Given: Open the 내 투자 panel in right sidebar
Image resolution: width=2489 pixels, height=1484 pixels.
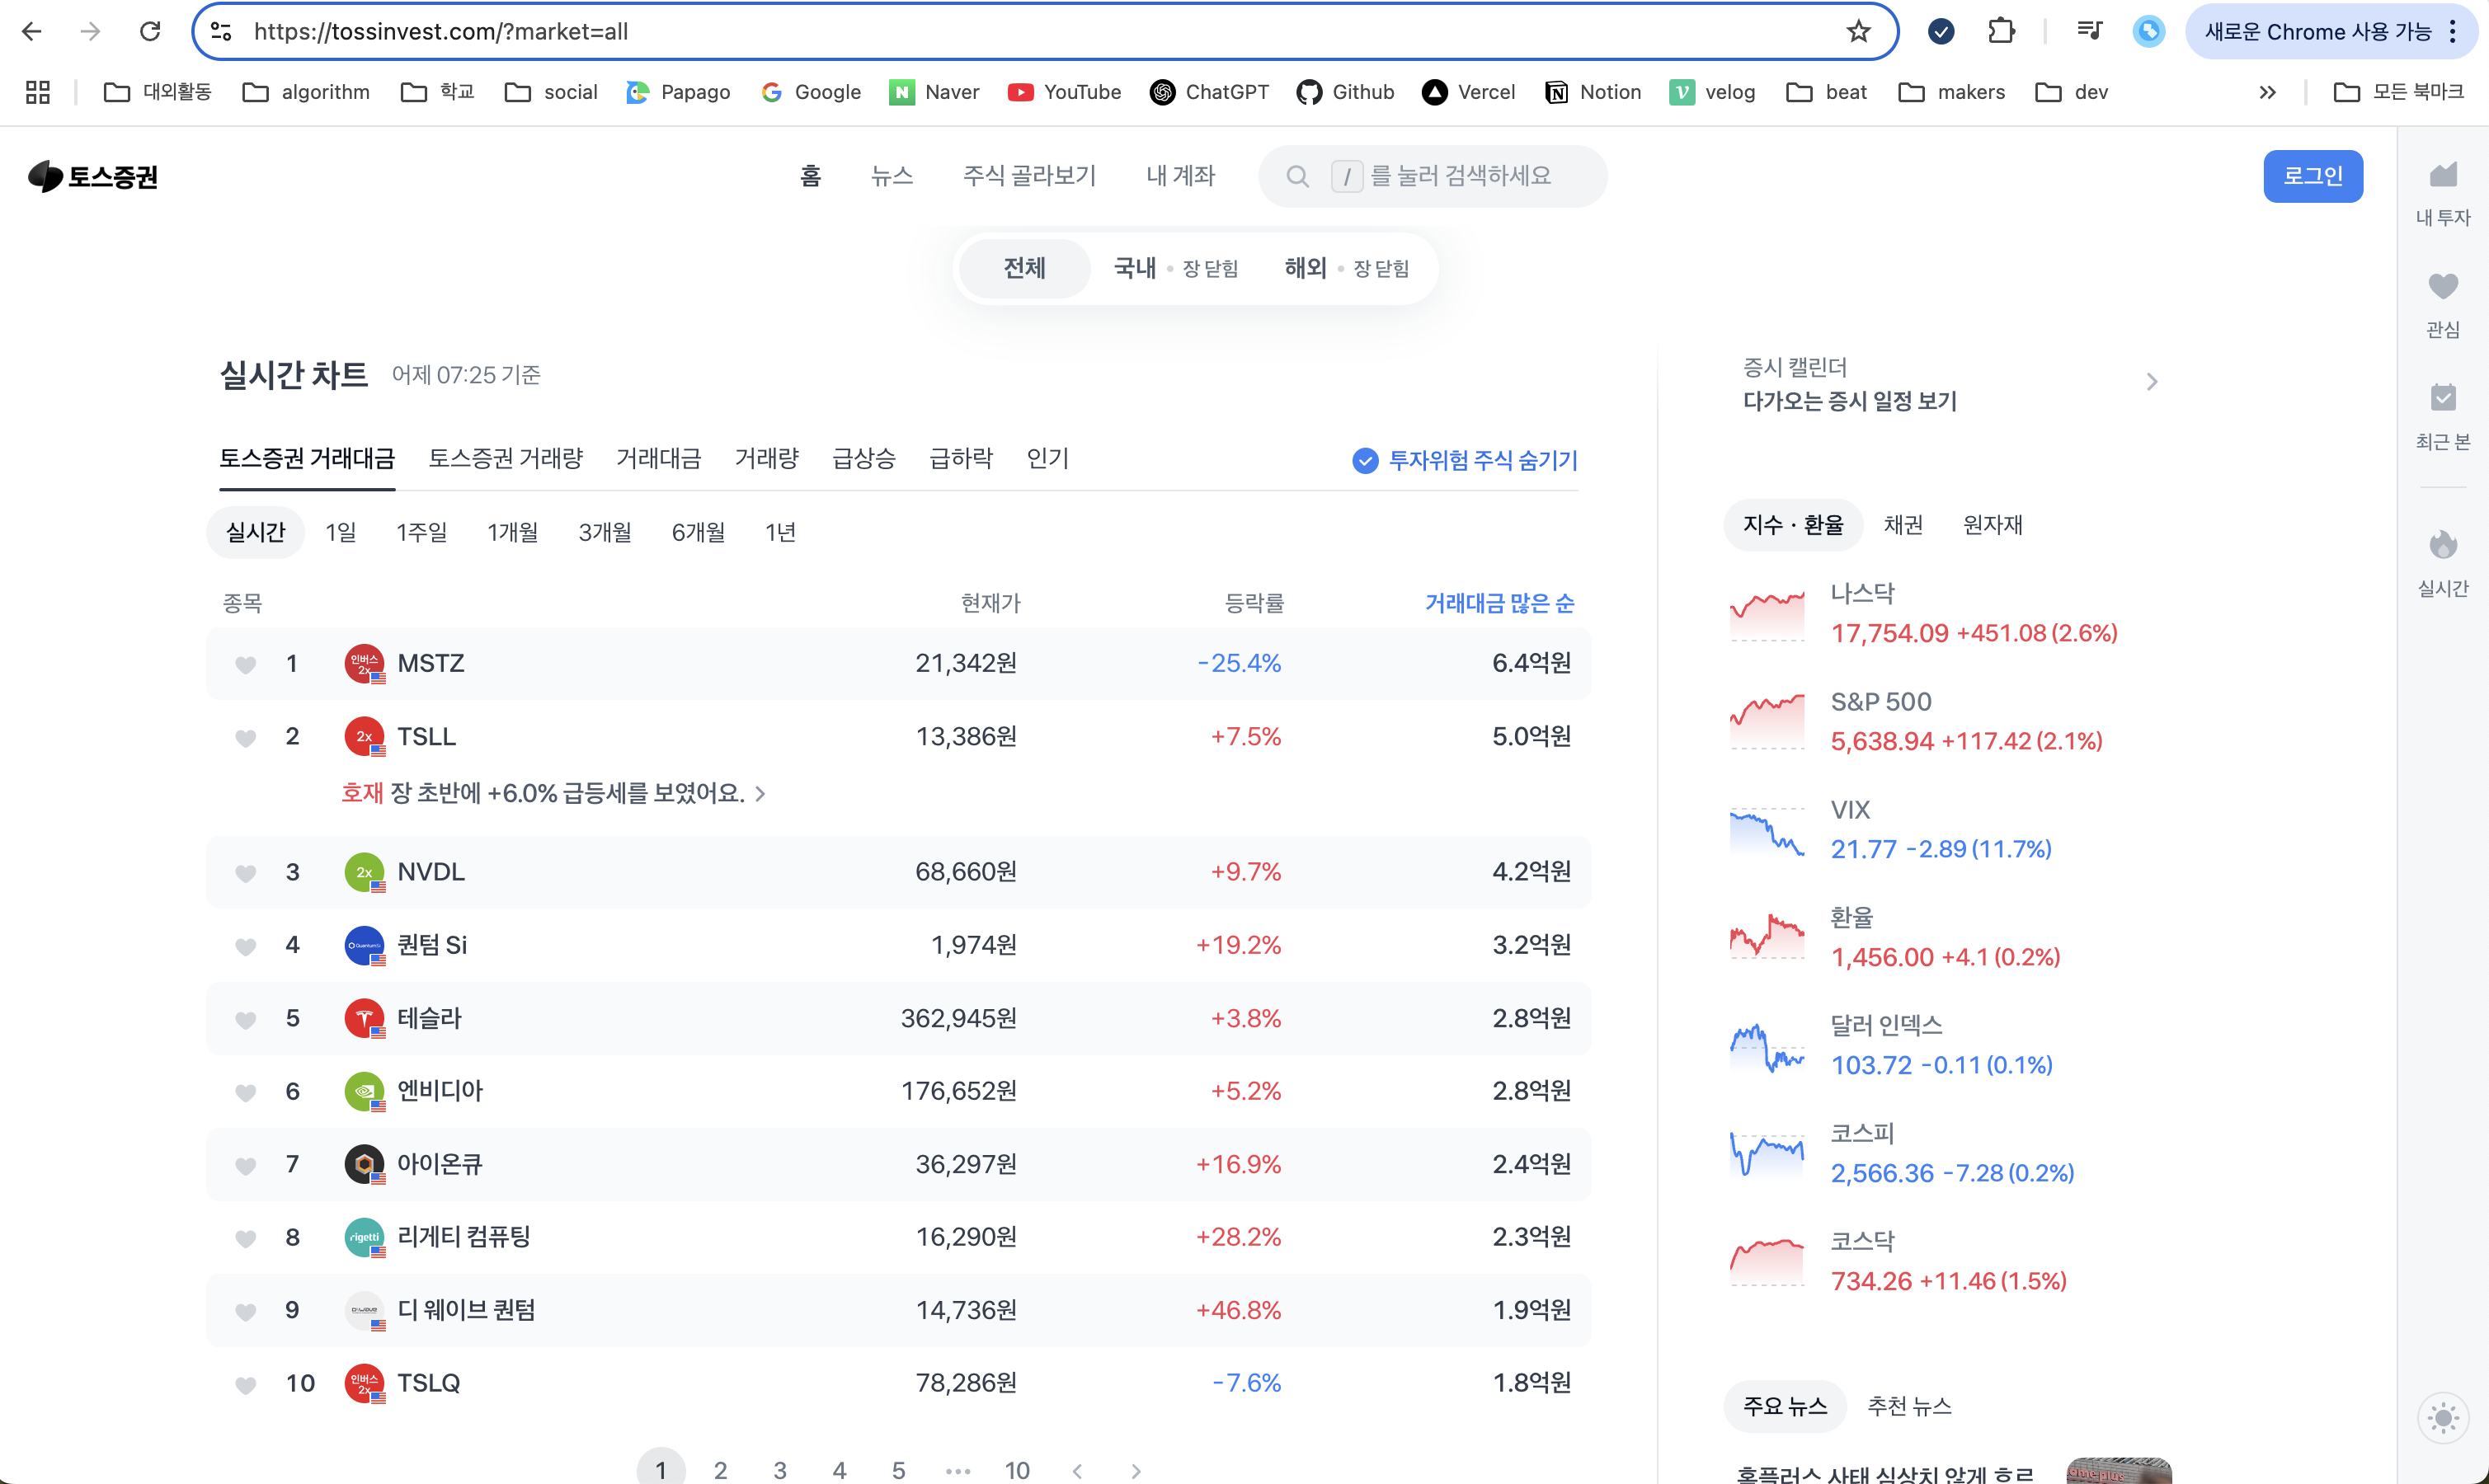Looking at the screenshot, I should coord(2443,187).
